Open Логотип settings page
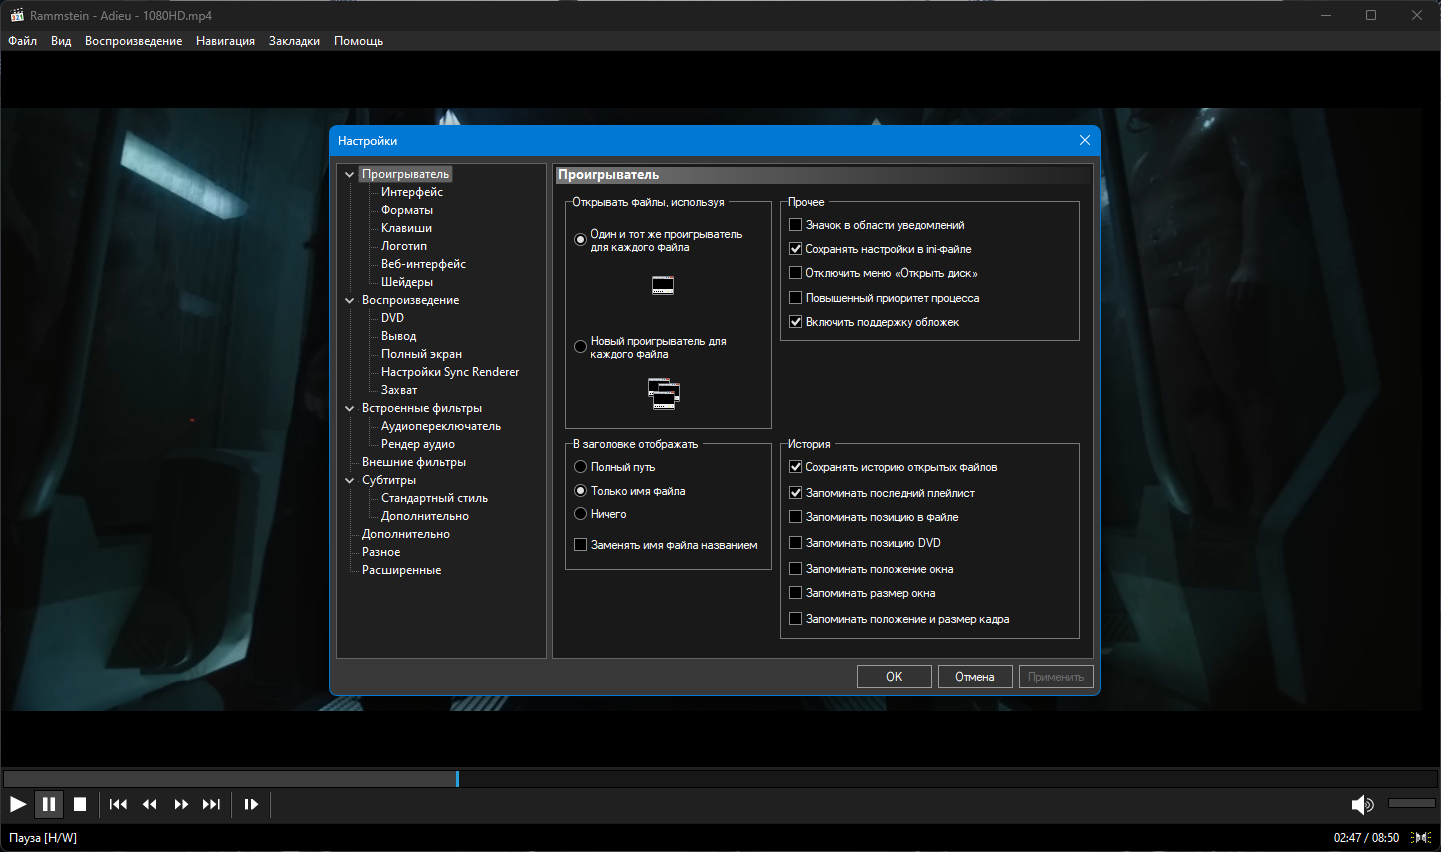Image resolution: width=1441 pixels, height=852 pixels. click(404, 246)
